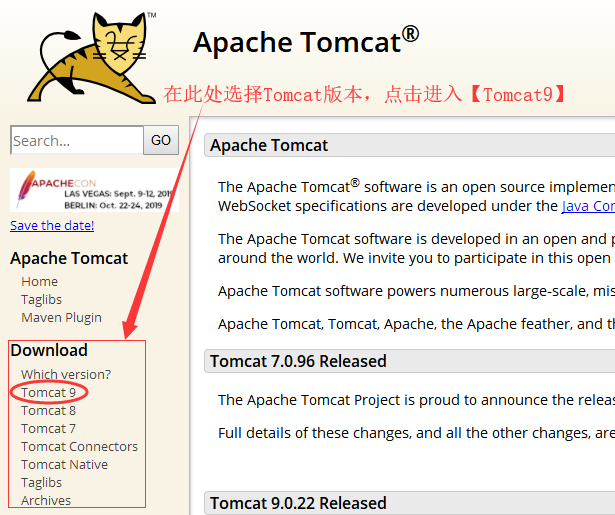Viewport: 615px width, 515px height.
Task: Open Taglibs under Apache Tomcat section
Action: coord(42,300)
